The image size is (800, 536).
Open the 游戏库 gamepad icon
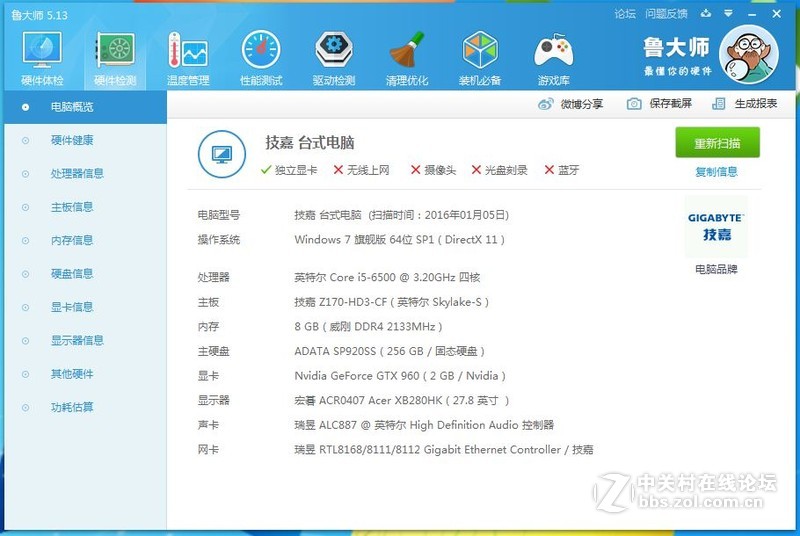pos(553,57)
